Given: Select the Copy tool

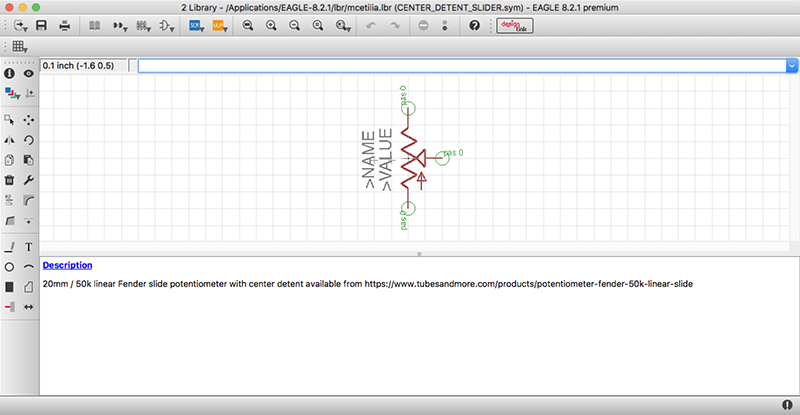Looking at the screenshot, I should pos(9,160).
